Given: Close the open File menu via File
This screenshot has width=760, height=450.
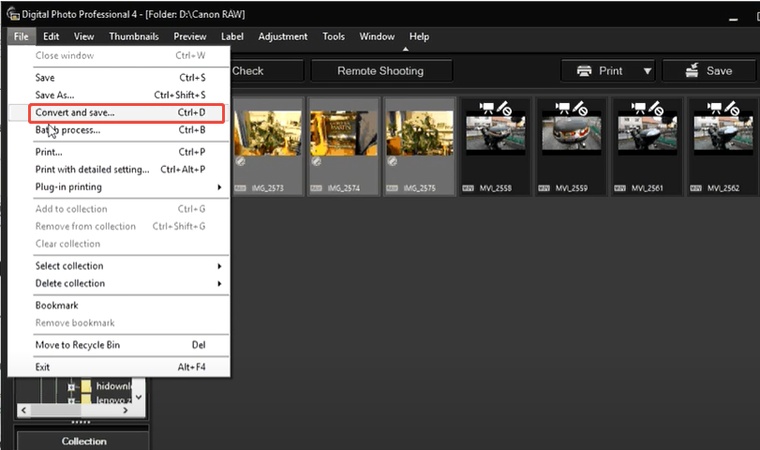Looking at the screenshot, I should click(x=21, y=36).
